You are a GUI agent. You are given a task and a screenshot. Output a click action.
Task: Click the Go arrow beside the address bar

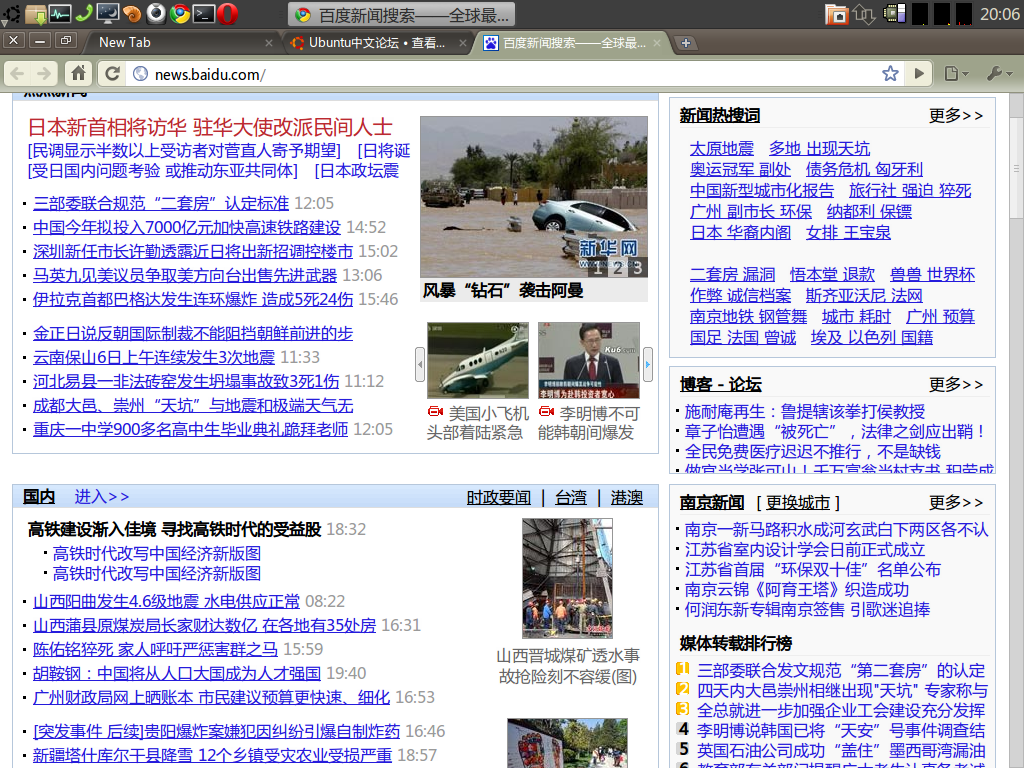919,74
